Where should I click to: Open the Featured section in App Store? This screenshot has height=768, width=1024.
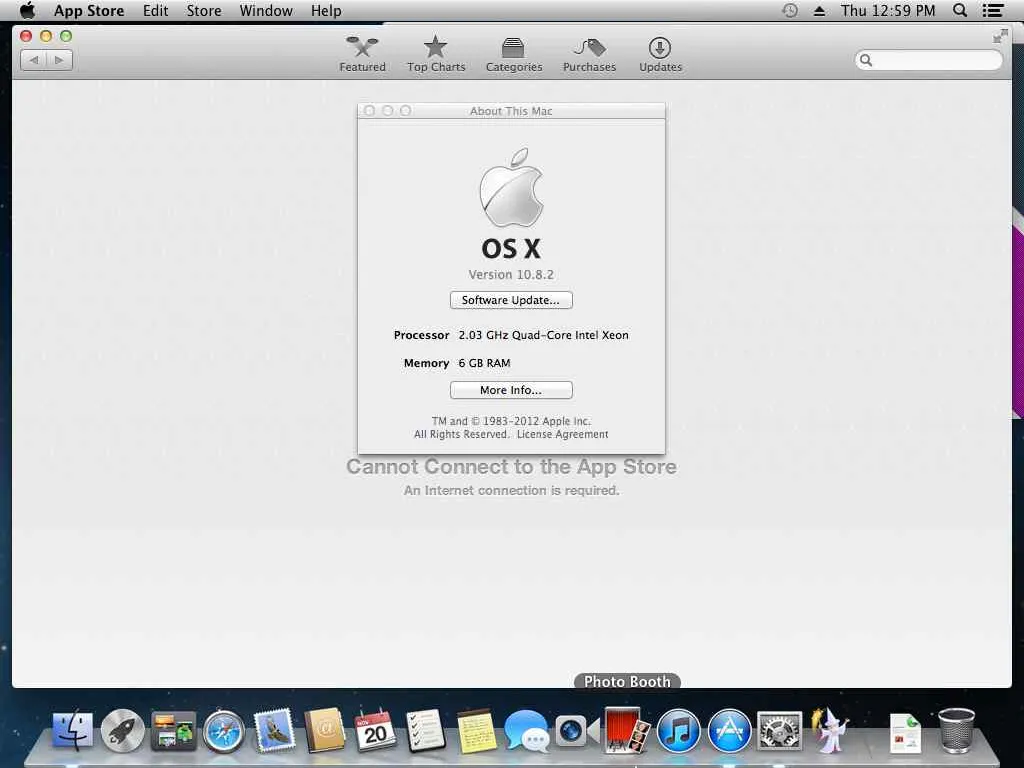(x=362, y=54)
